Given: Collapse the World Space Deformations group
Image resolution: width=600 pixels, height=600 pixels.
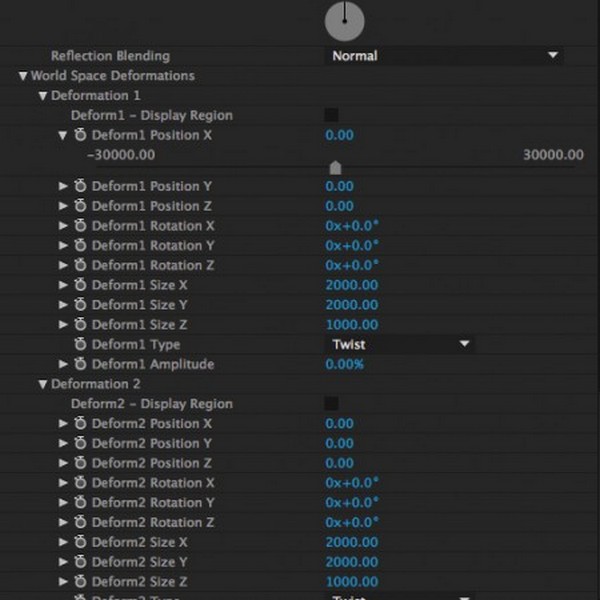Looking at the screenshot, I should pos(23,76).
